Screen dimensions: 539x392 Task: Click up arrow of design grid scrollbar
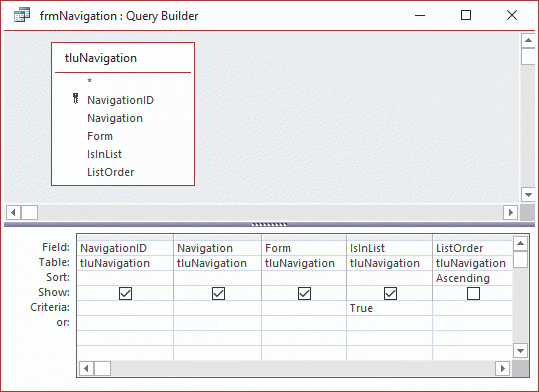point(520,244)
